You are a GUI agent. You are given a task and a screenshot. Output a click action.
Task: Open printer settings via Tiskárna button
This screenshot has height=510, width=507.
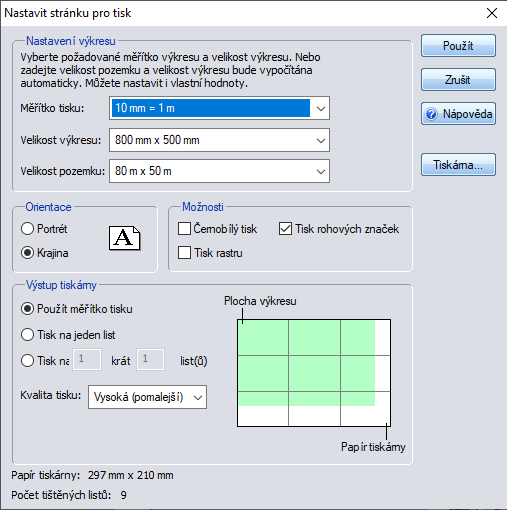(x=458, y=165)
